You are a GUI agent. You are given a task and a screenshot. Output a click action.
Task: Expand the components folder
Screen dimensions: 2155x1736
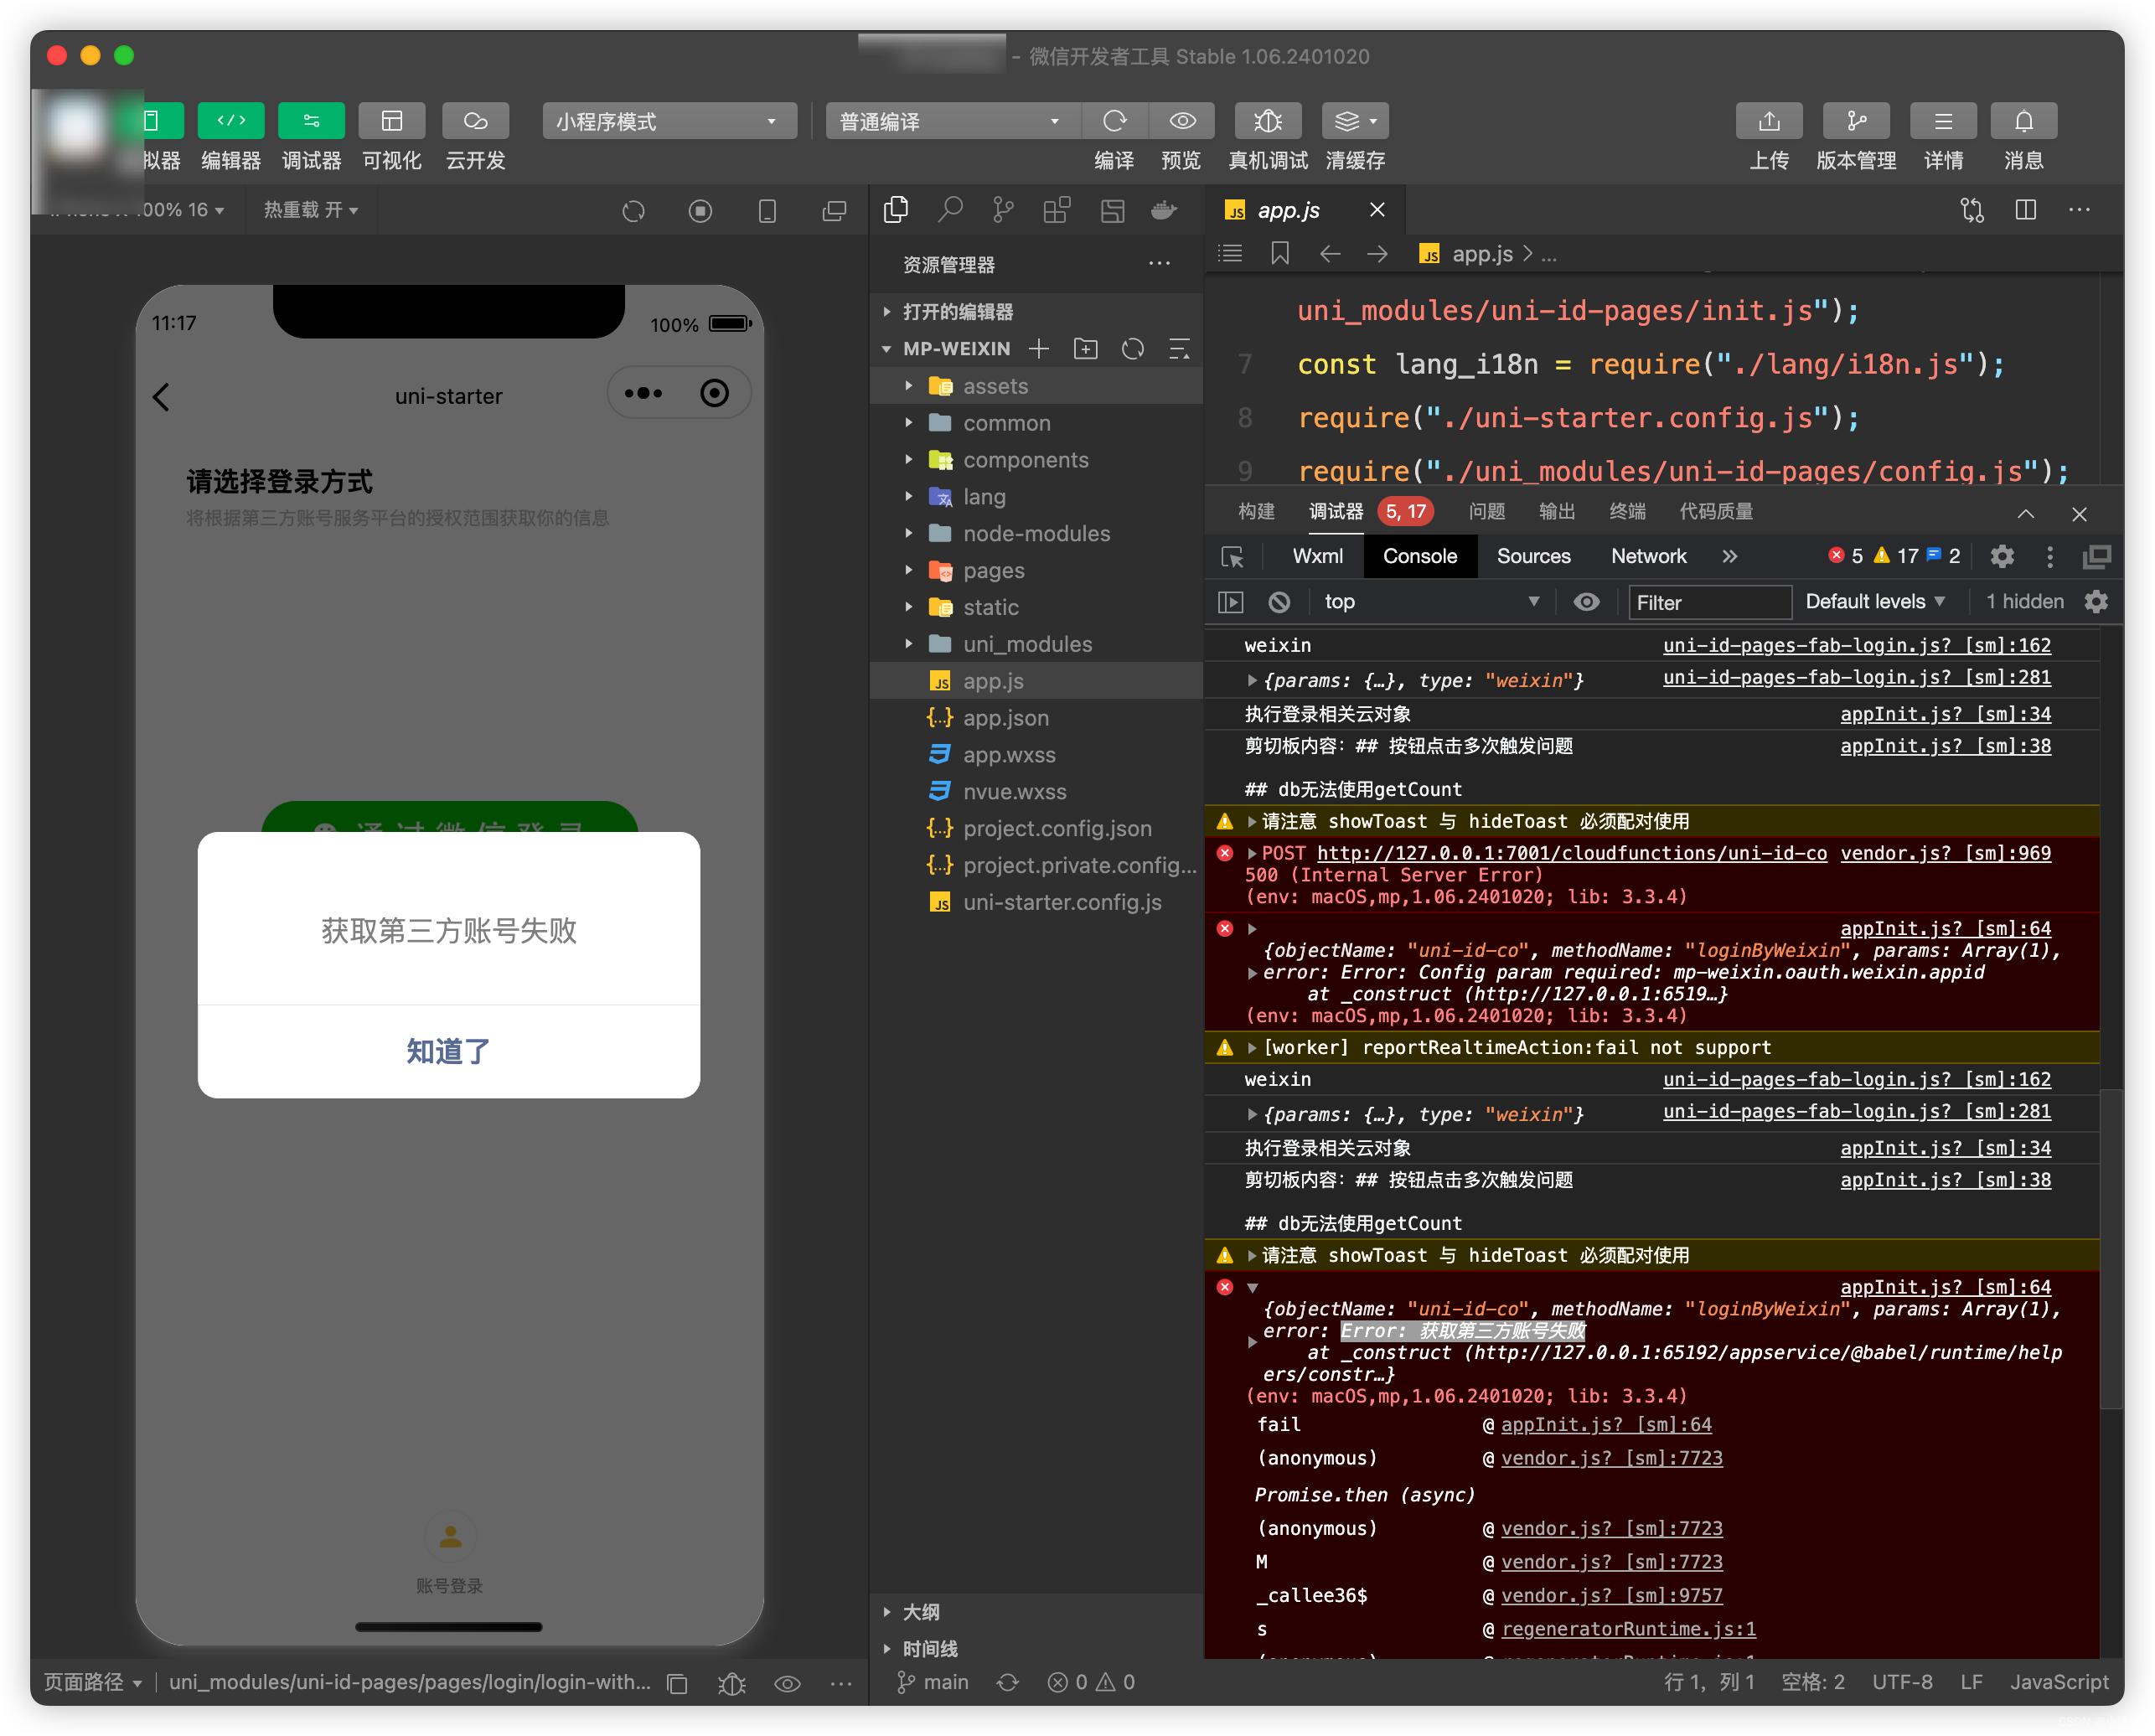point(1036,460)
